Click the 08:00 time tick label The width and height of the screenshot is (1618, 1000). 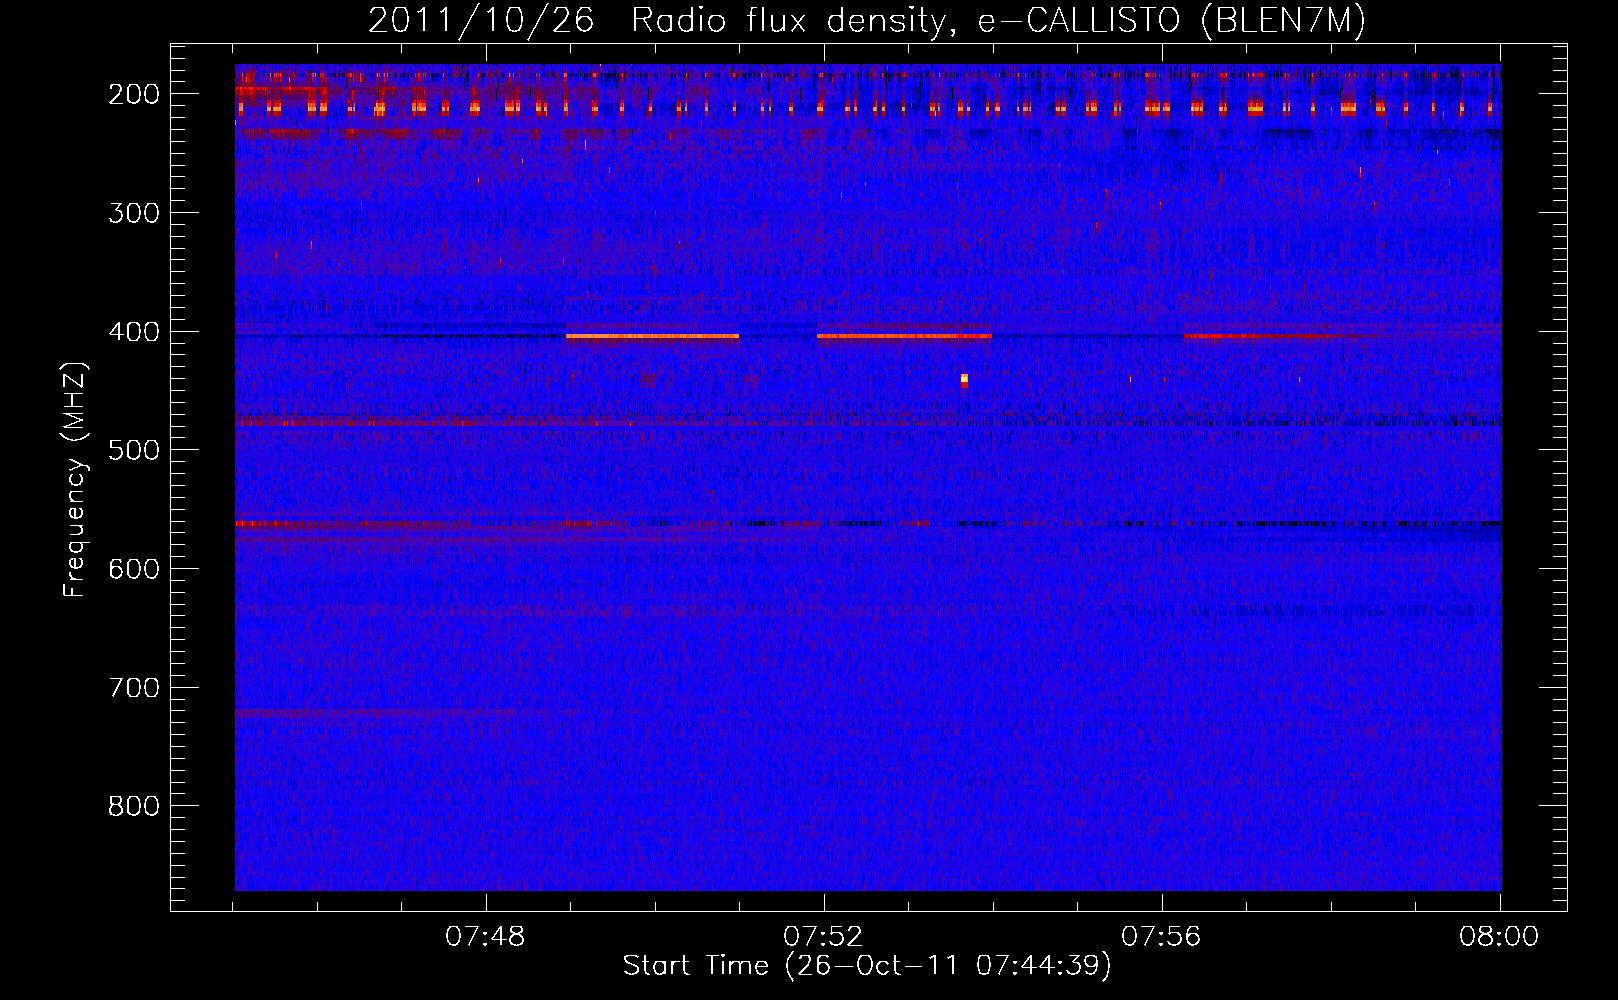point(1499,937)
